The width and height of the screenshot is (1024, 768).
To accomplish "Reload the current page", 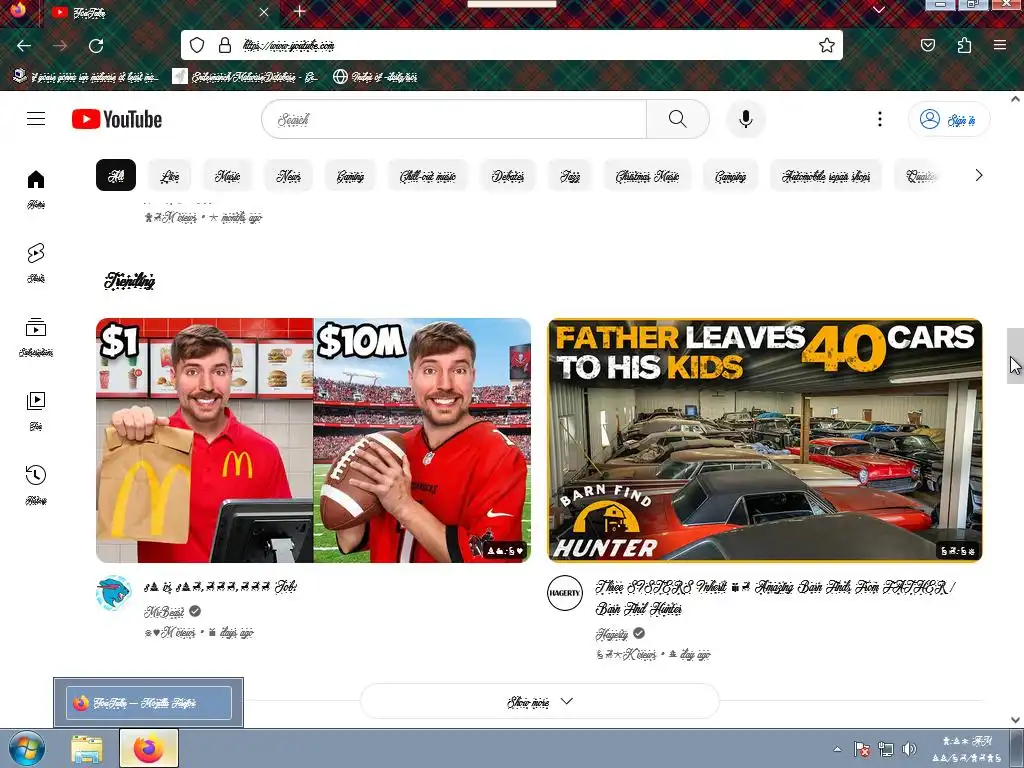I will coord(96,46).
